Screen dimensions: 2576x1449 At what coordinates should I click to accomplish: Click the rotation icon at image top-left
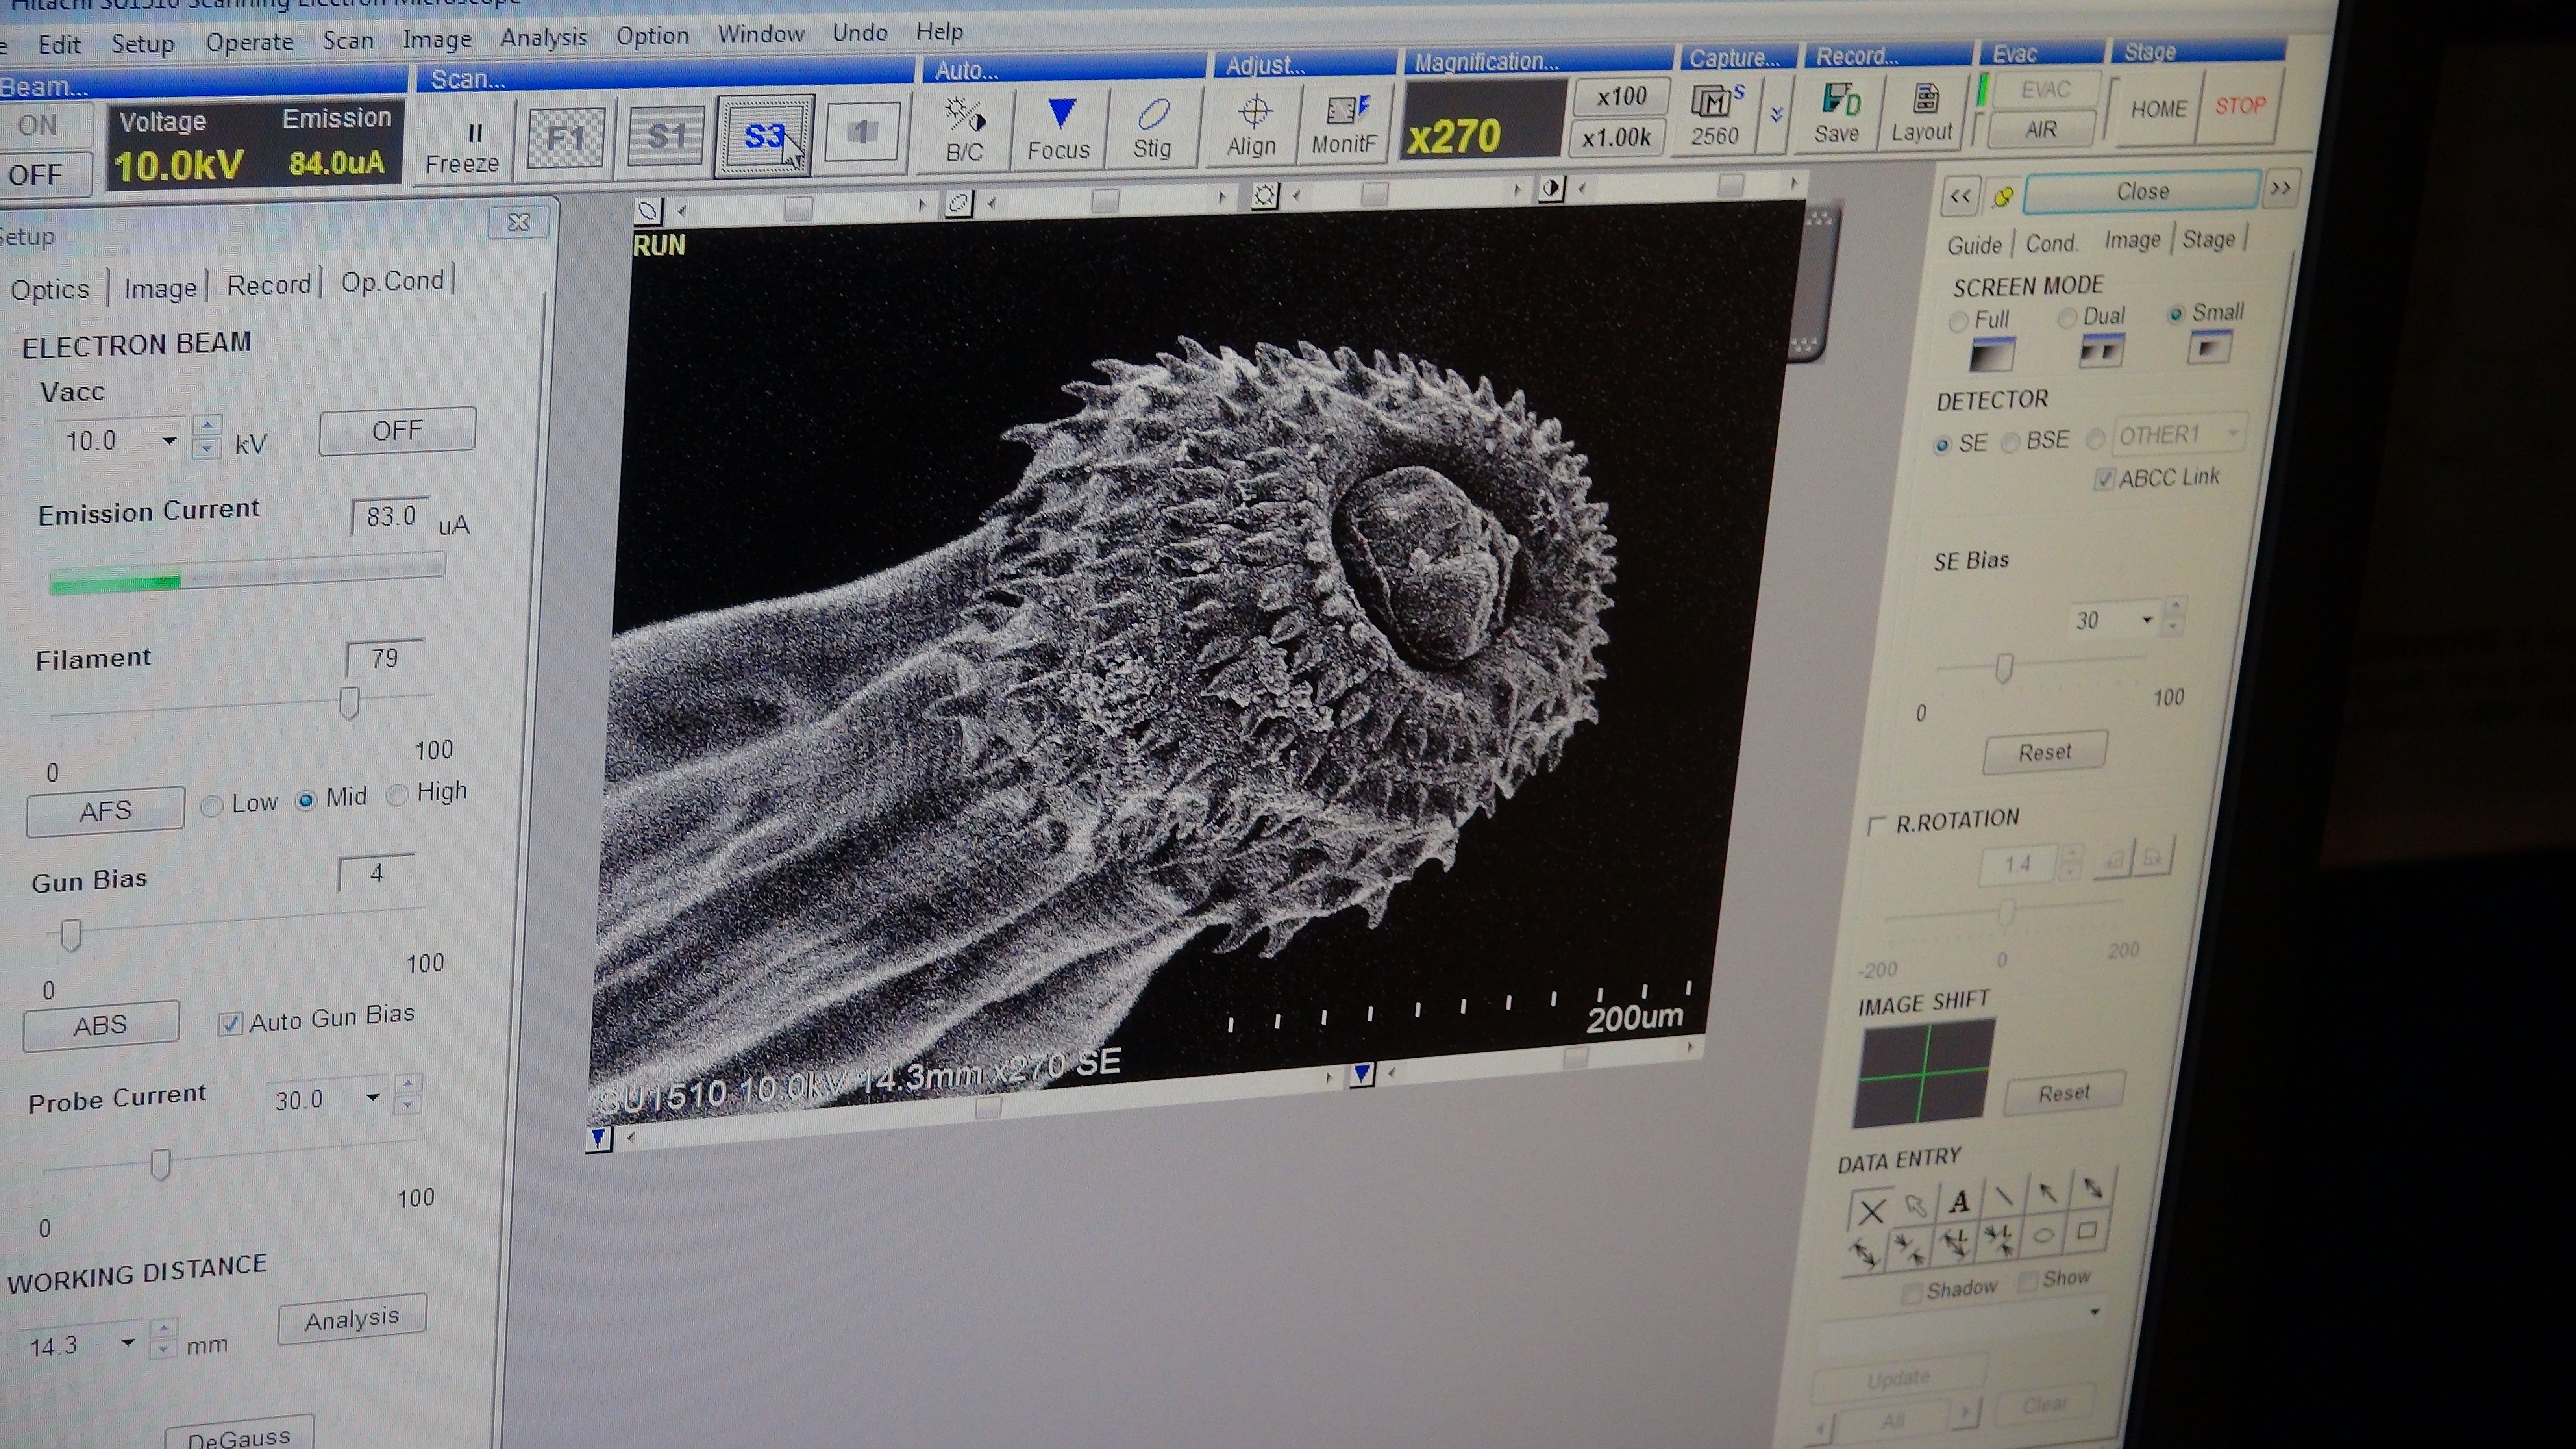tap(648, 211)
